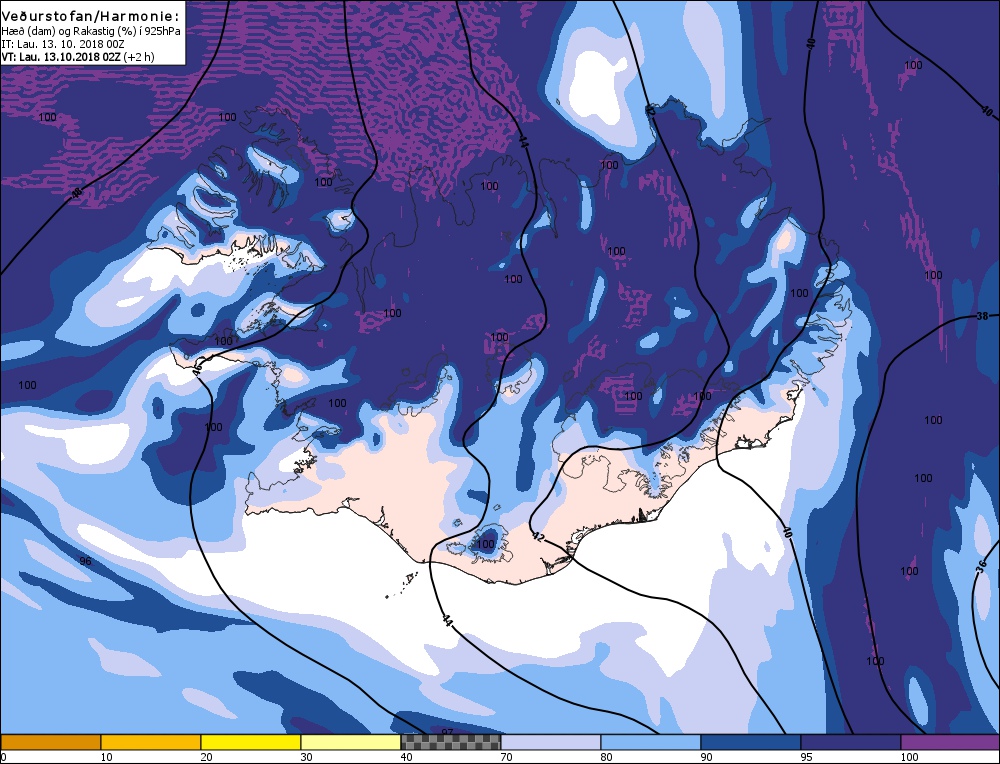Click the '36' contour line label
Screen dimensions: 1000x764
tap(982, 565)
